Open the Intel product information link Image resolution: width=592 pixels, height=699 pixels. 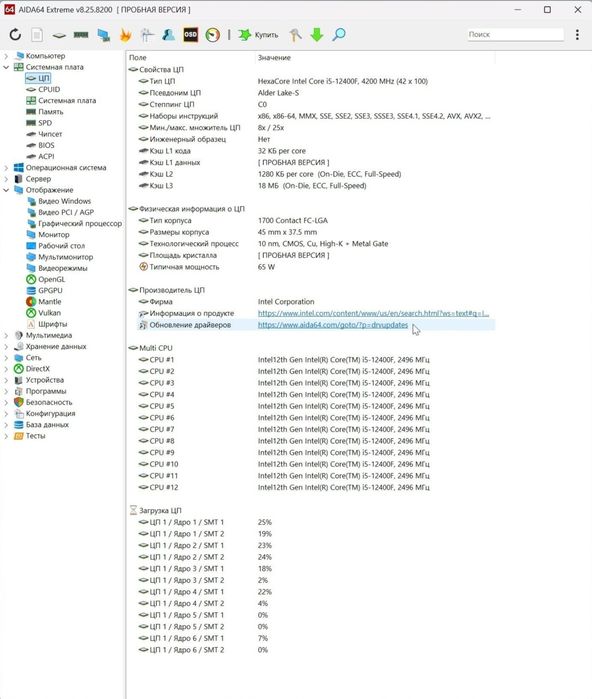tap(373, 313)
